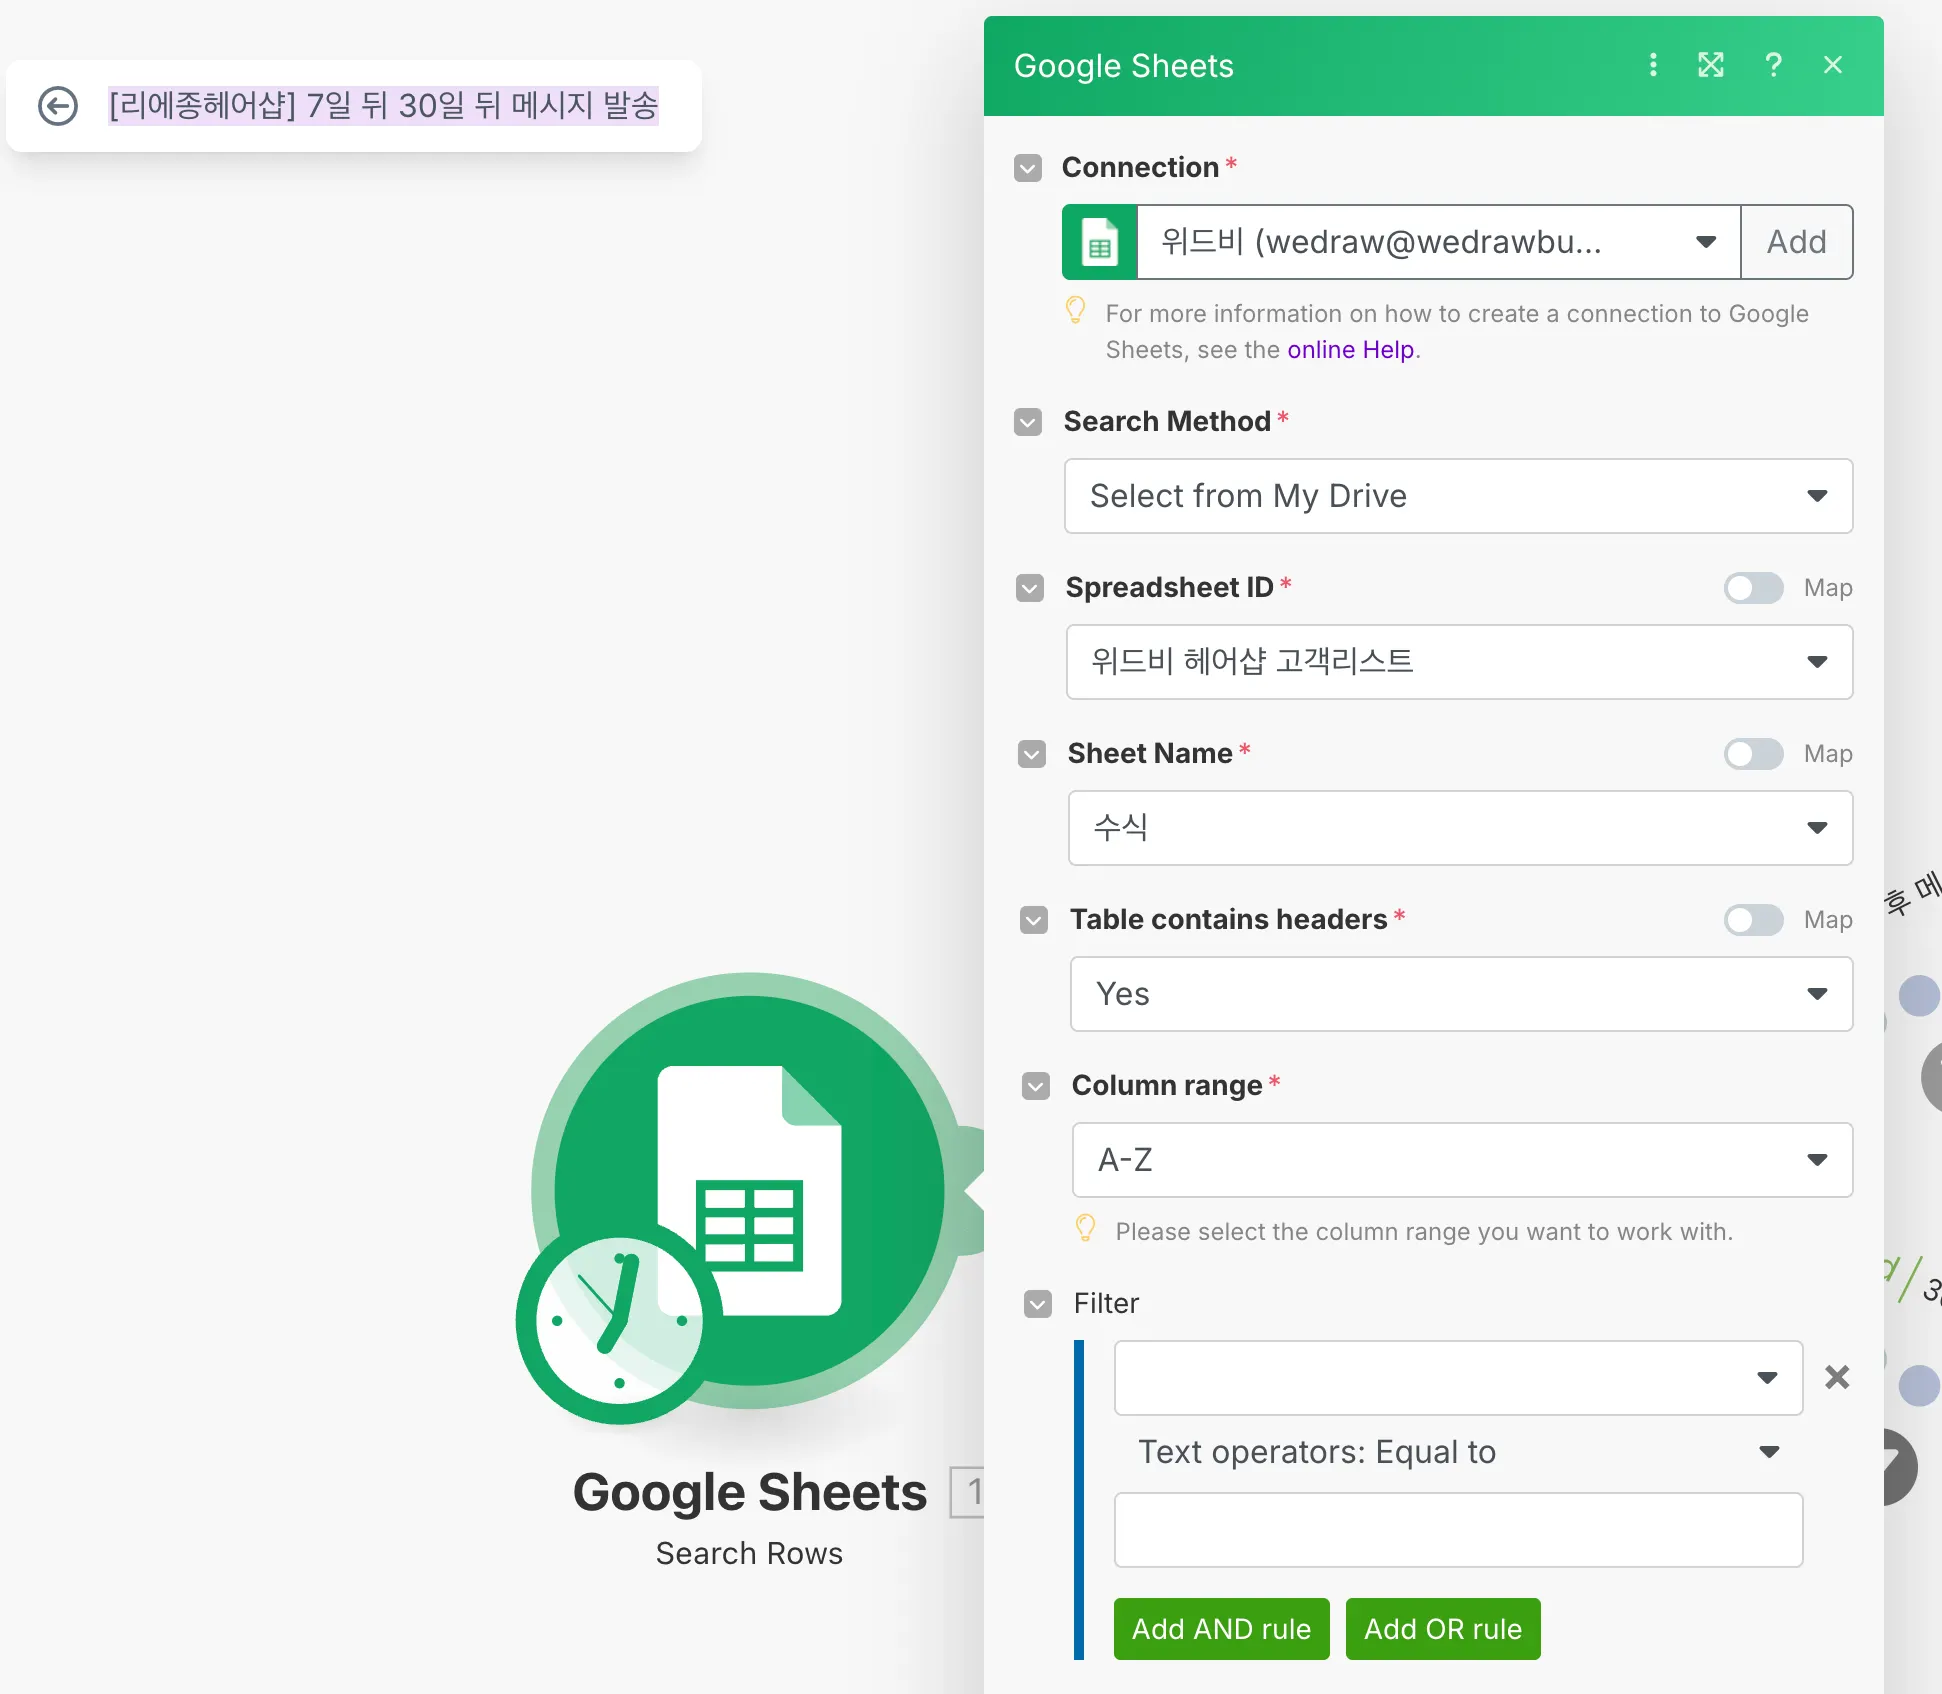1942x1694 pixels.
Task: Click the Google Sheets icon in Connection field
Action: pos(1100,242)
